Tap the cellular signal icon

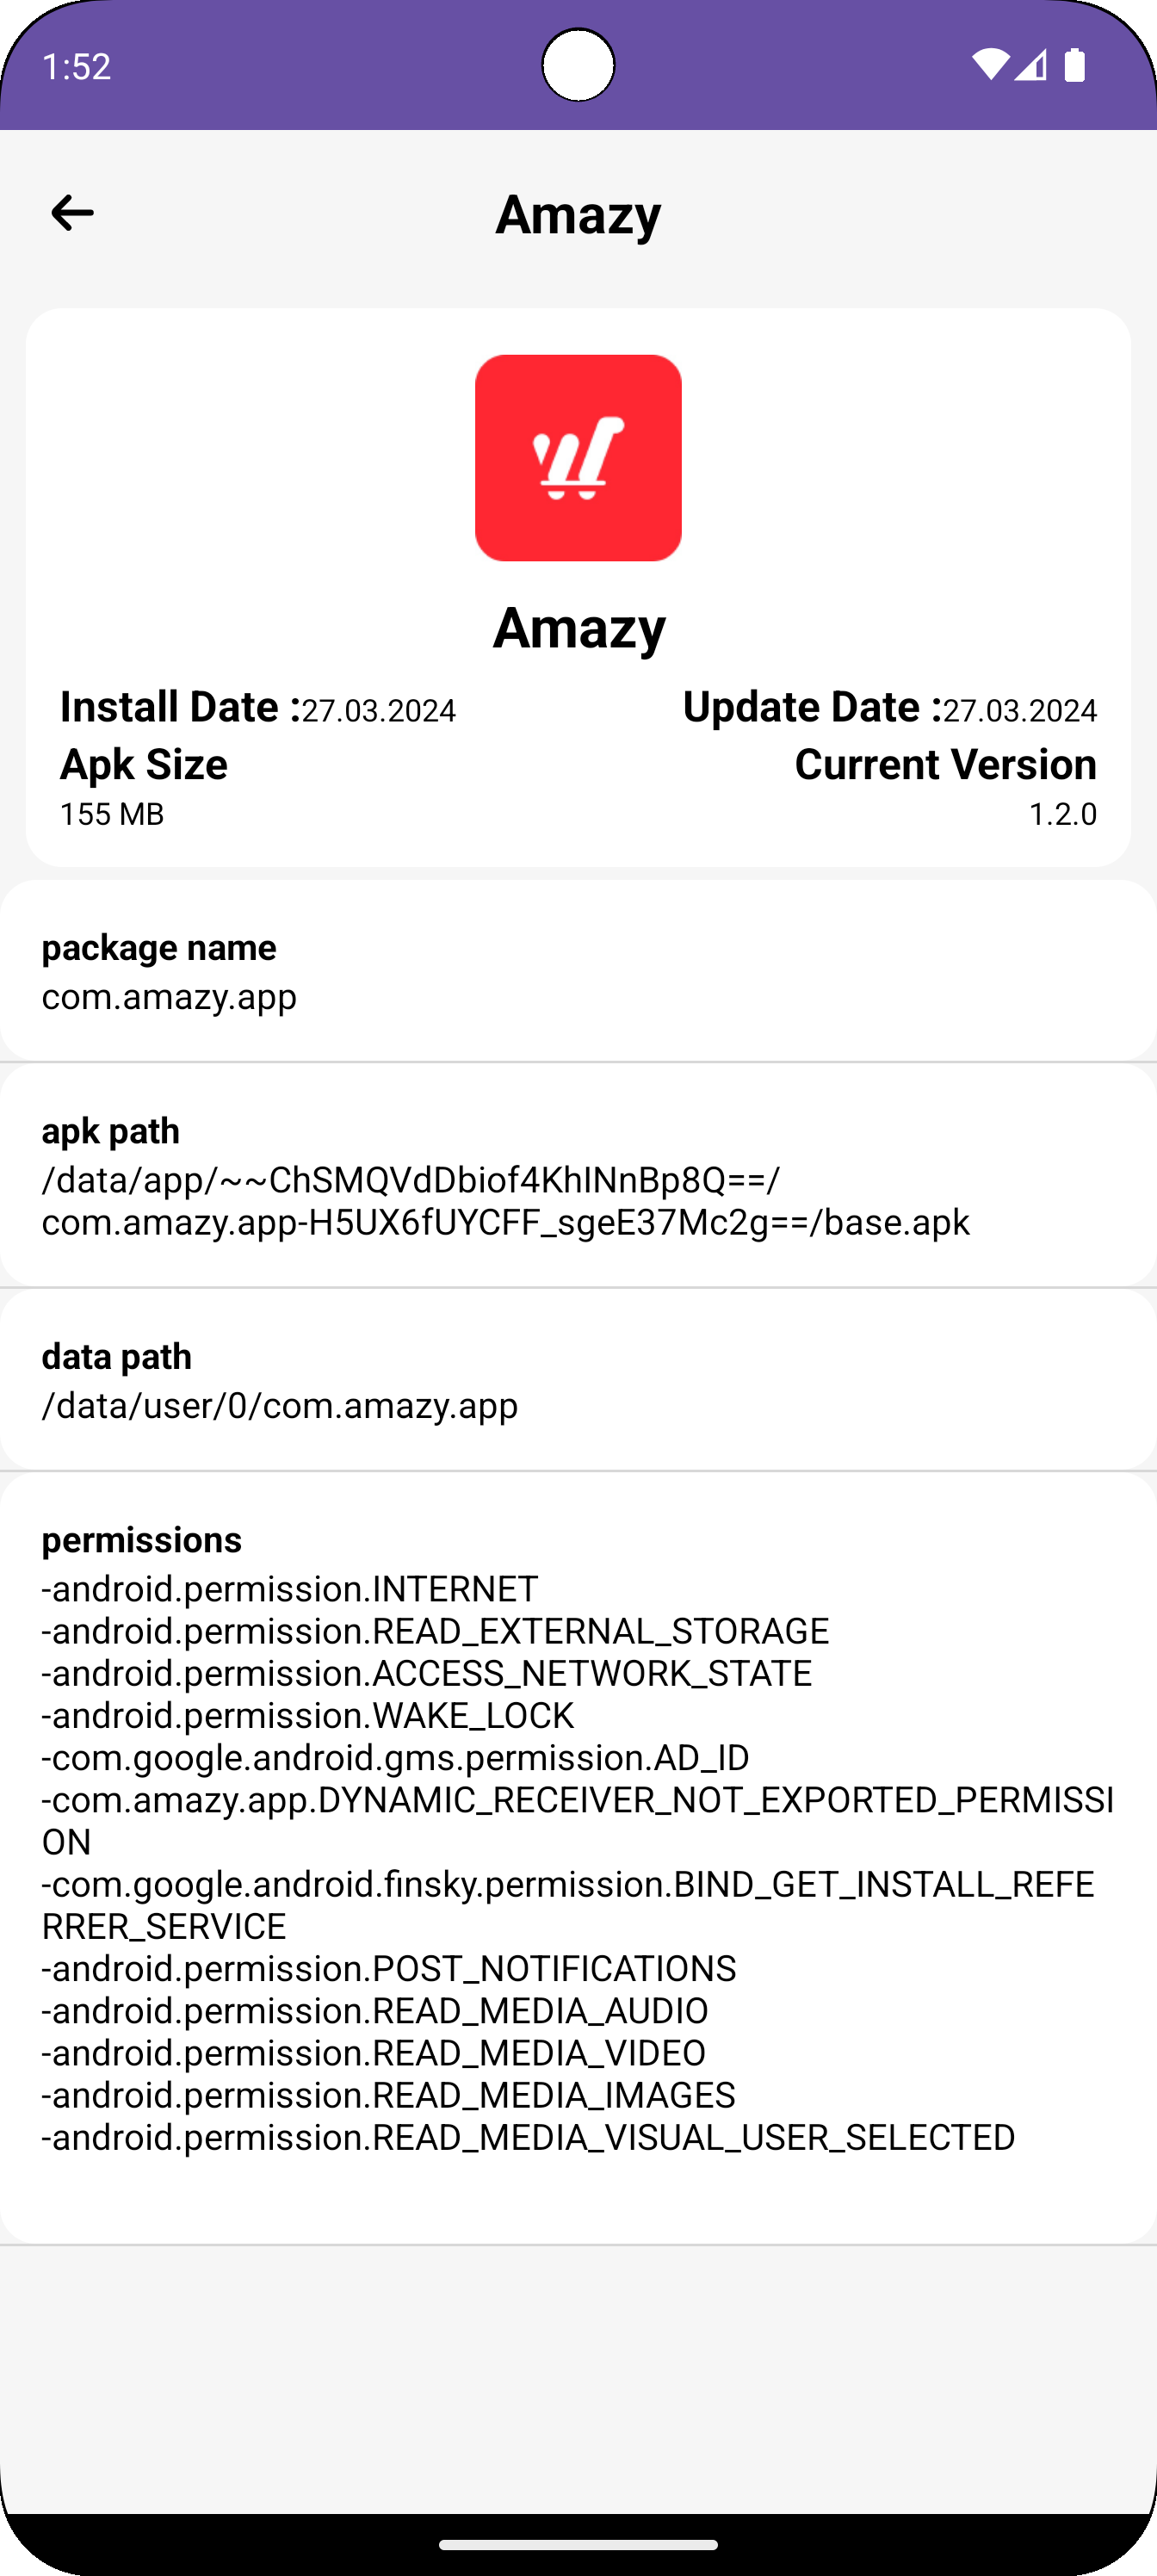[1031, 65]
